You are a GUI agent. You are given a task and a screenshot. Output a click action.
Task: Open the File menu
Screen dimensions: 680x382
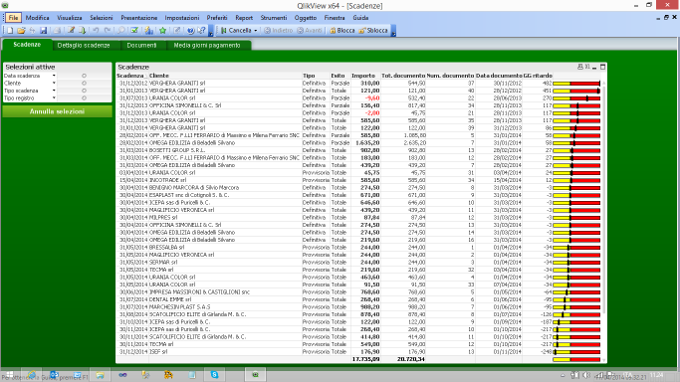pos(13,18)
